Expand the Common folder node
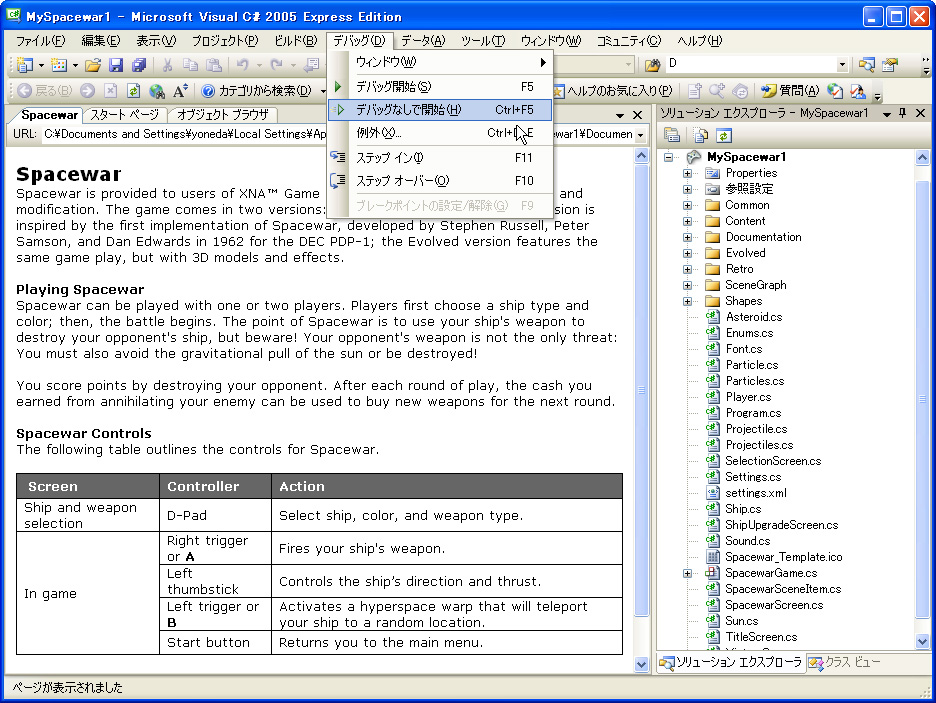936x703 pixels. tap(688, 205)
